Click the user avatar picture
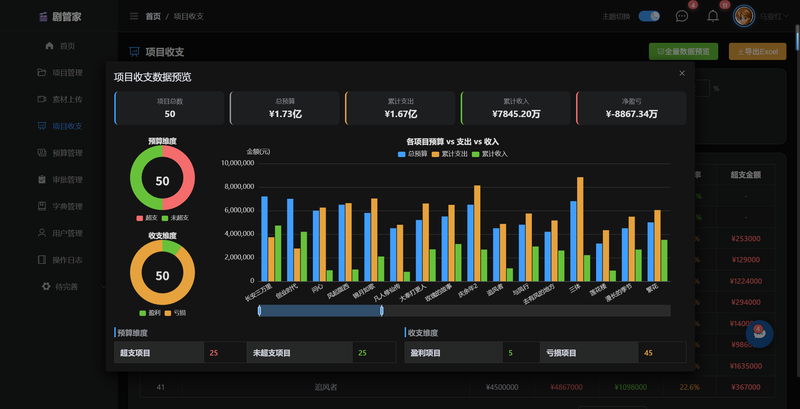Viewport: 800px width, 409px height. coord(743,16)
